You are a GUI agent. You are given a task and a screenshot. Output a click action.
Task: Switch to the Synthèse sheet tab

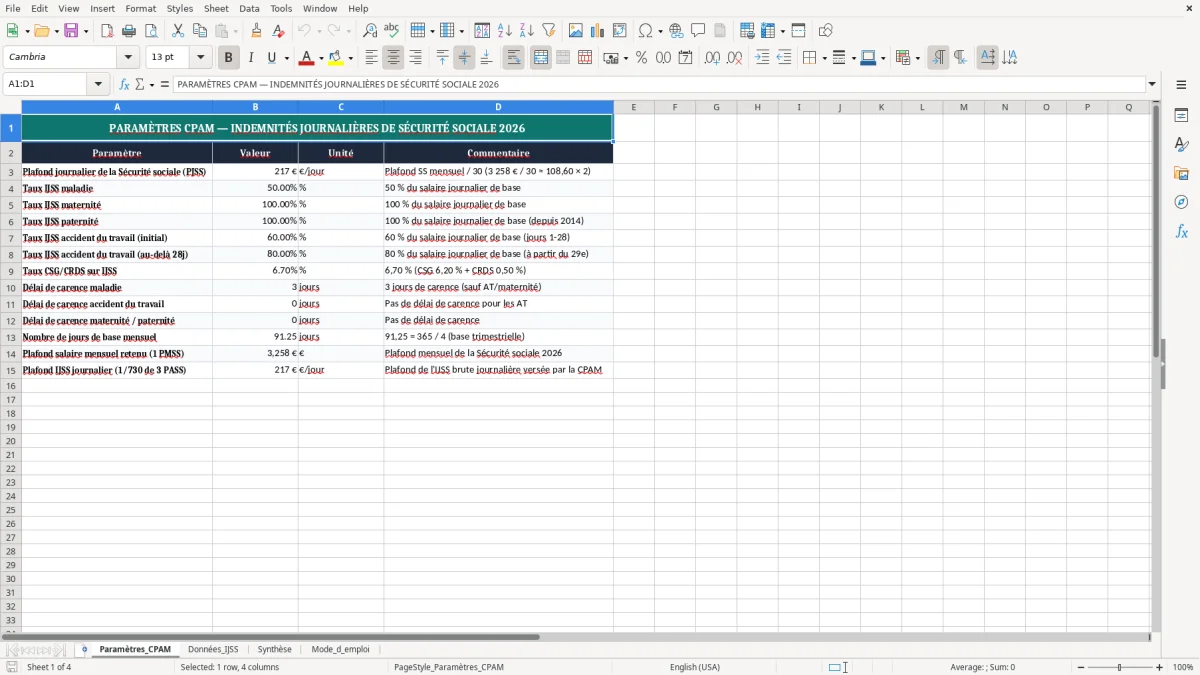(x=275, y=650)
